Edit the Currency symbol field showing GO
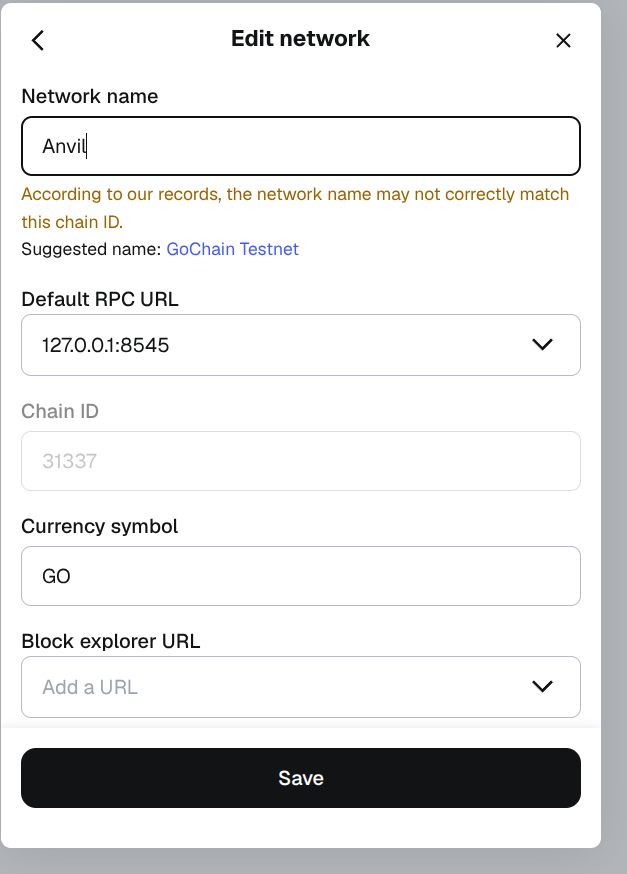This screenshot has height=874, width=627. [x=301, y=576]
